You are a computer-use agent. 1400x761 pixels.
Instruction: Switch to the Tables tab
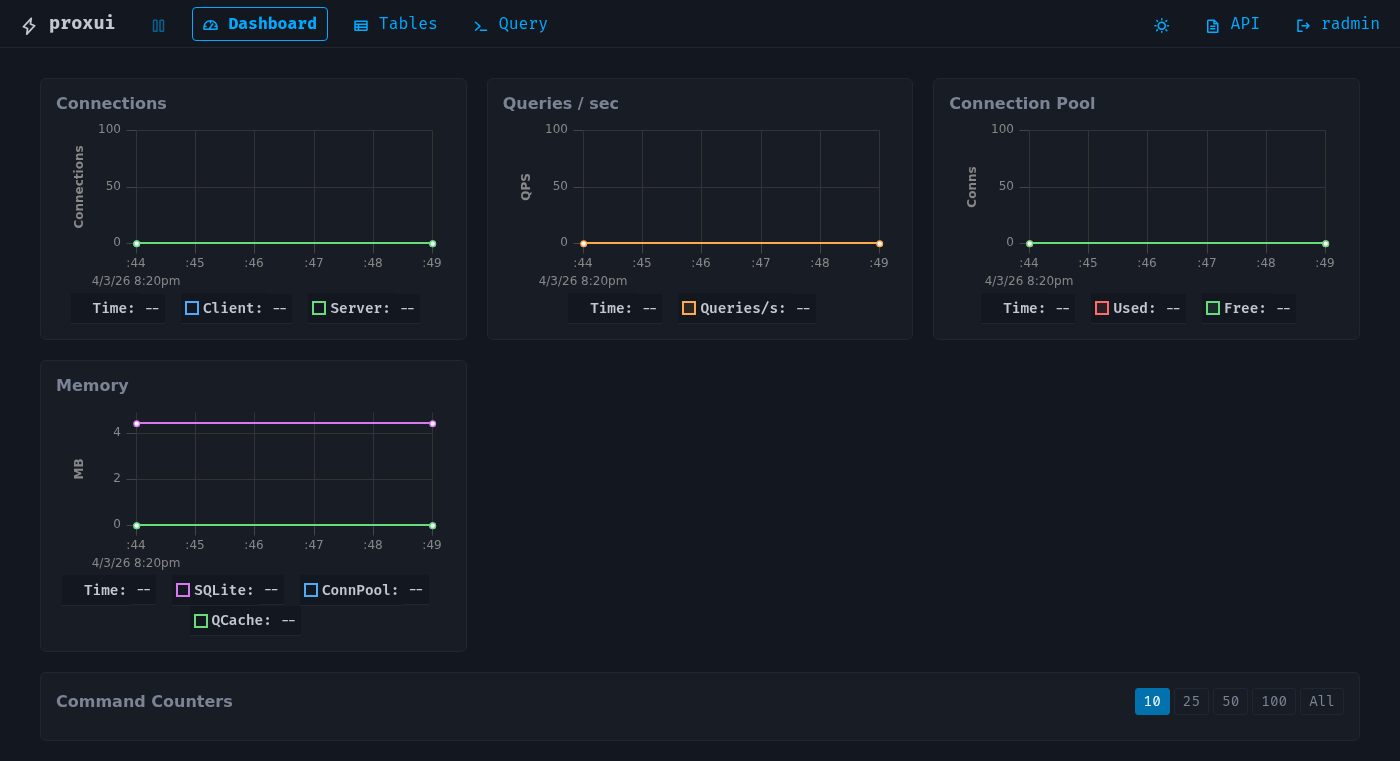point(395,23)
